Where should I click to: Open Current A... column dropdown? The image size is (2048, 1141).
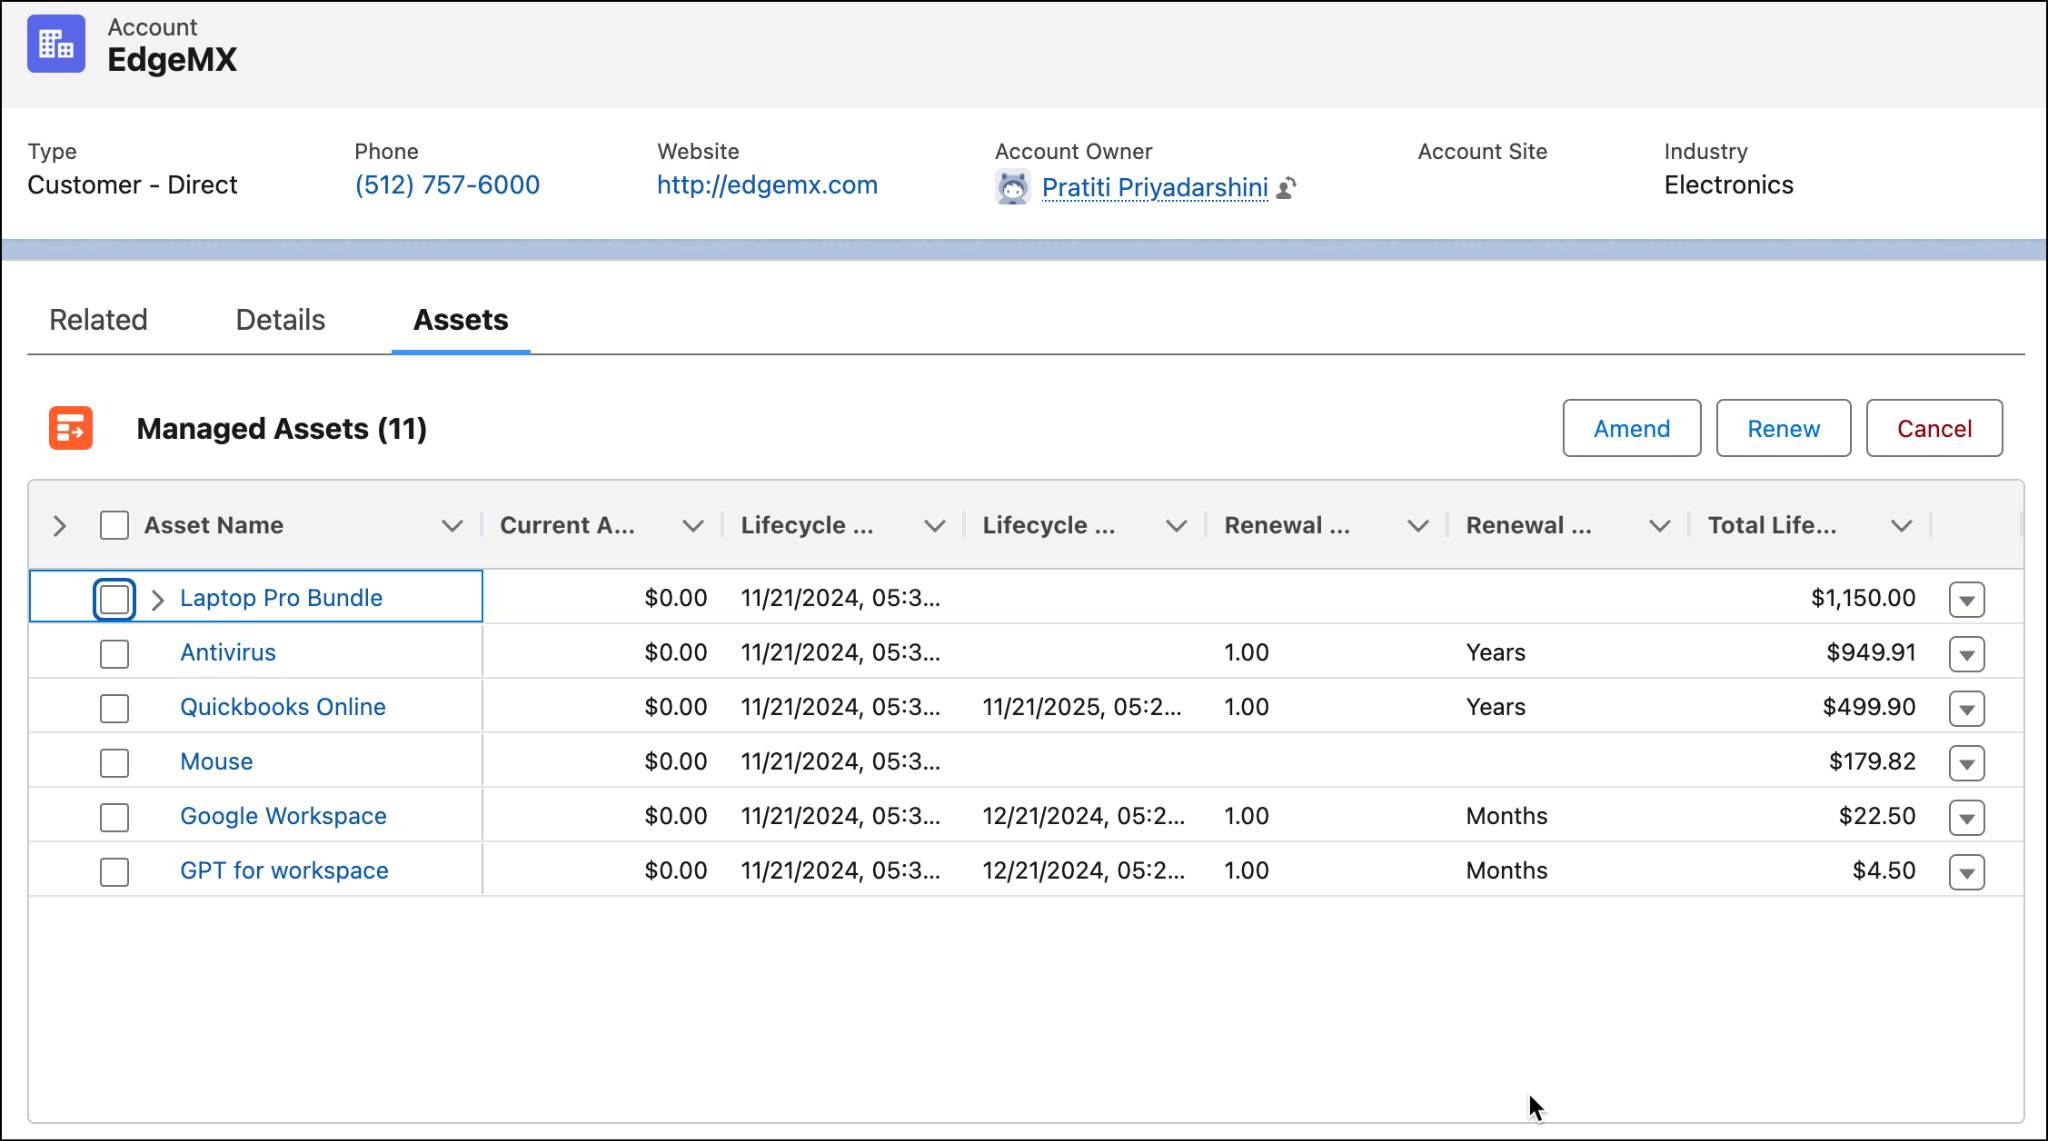692,526
